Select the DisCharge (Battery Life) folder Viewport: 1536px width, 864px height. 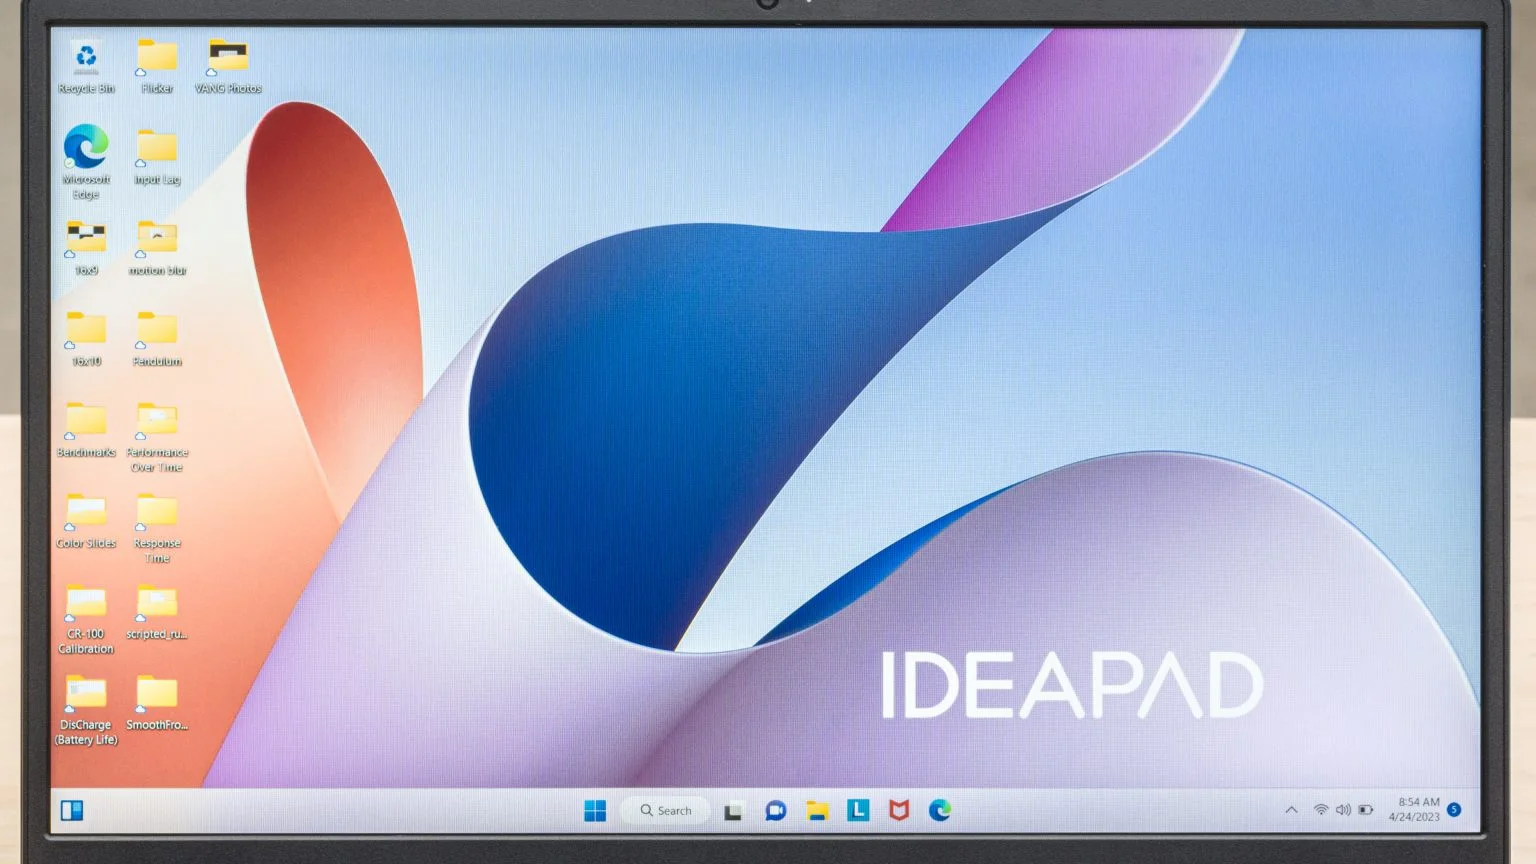pyautogui.click(x=86, y=703)
